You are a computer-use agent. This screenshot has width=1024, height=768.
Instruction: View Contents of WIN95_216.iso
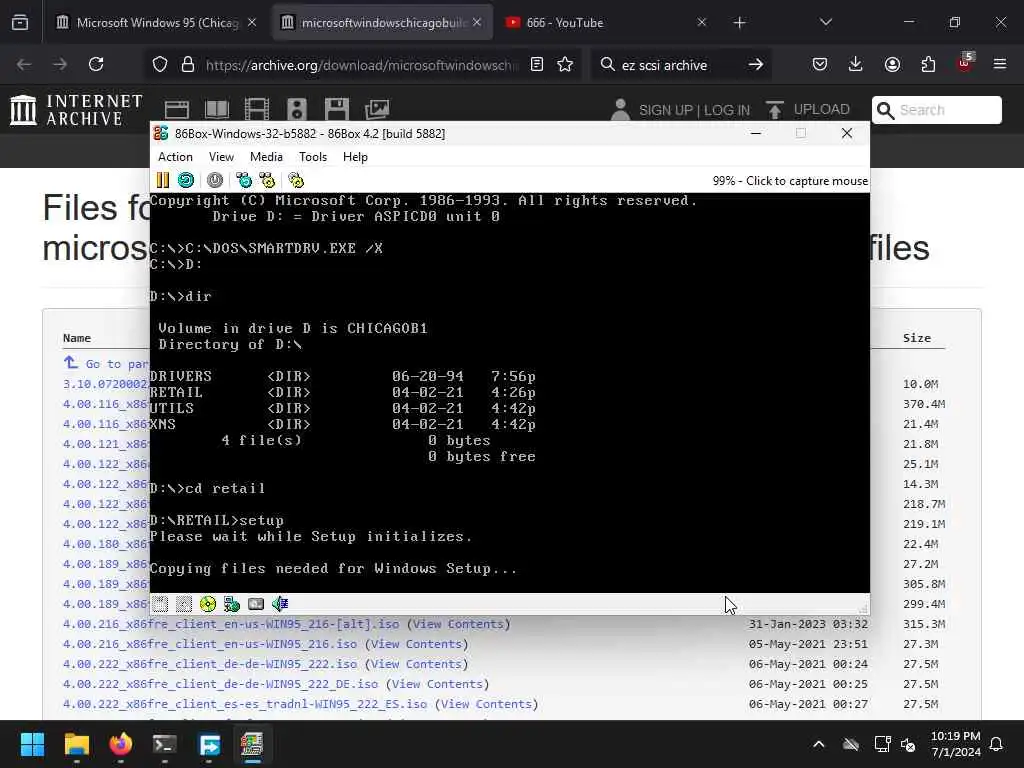click(x=416, y=644)
